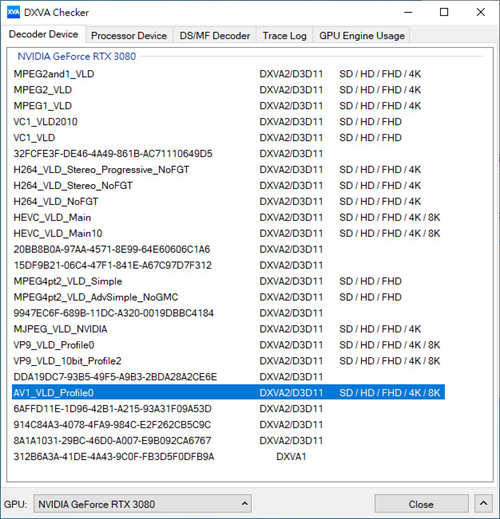Select the VC1_VLD row

pos(228,138)
